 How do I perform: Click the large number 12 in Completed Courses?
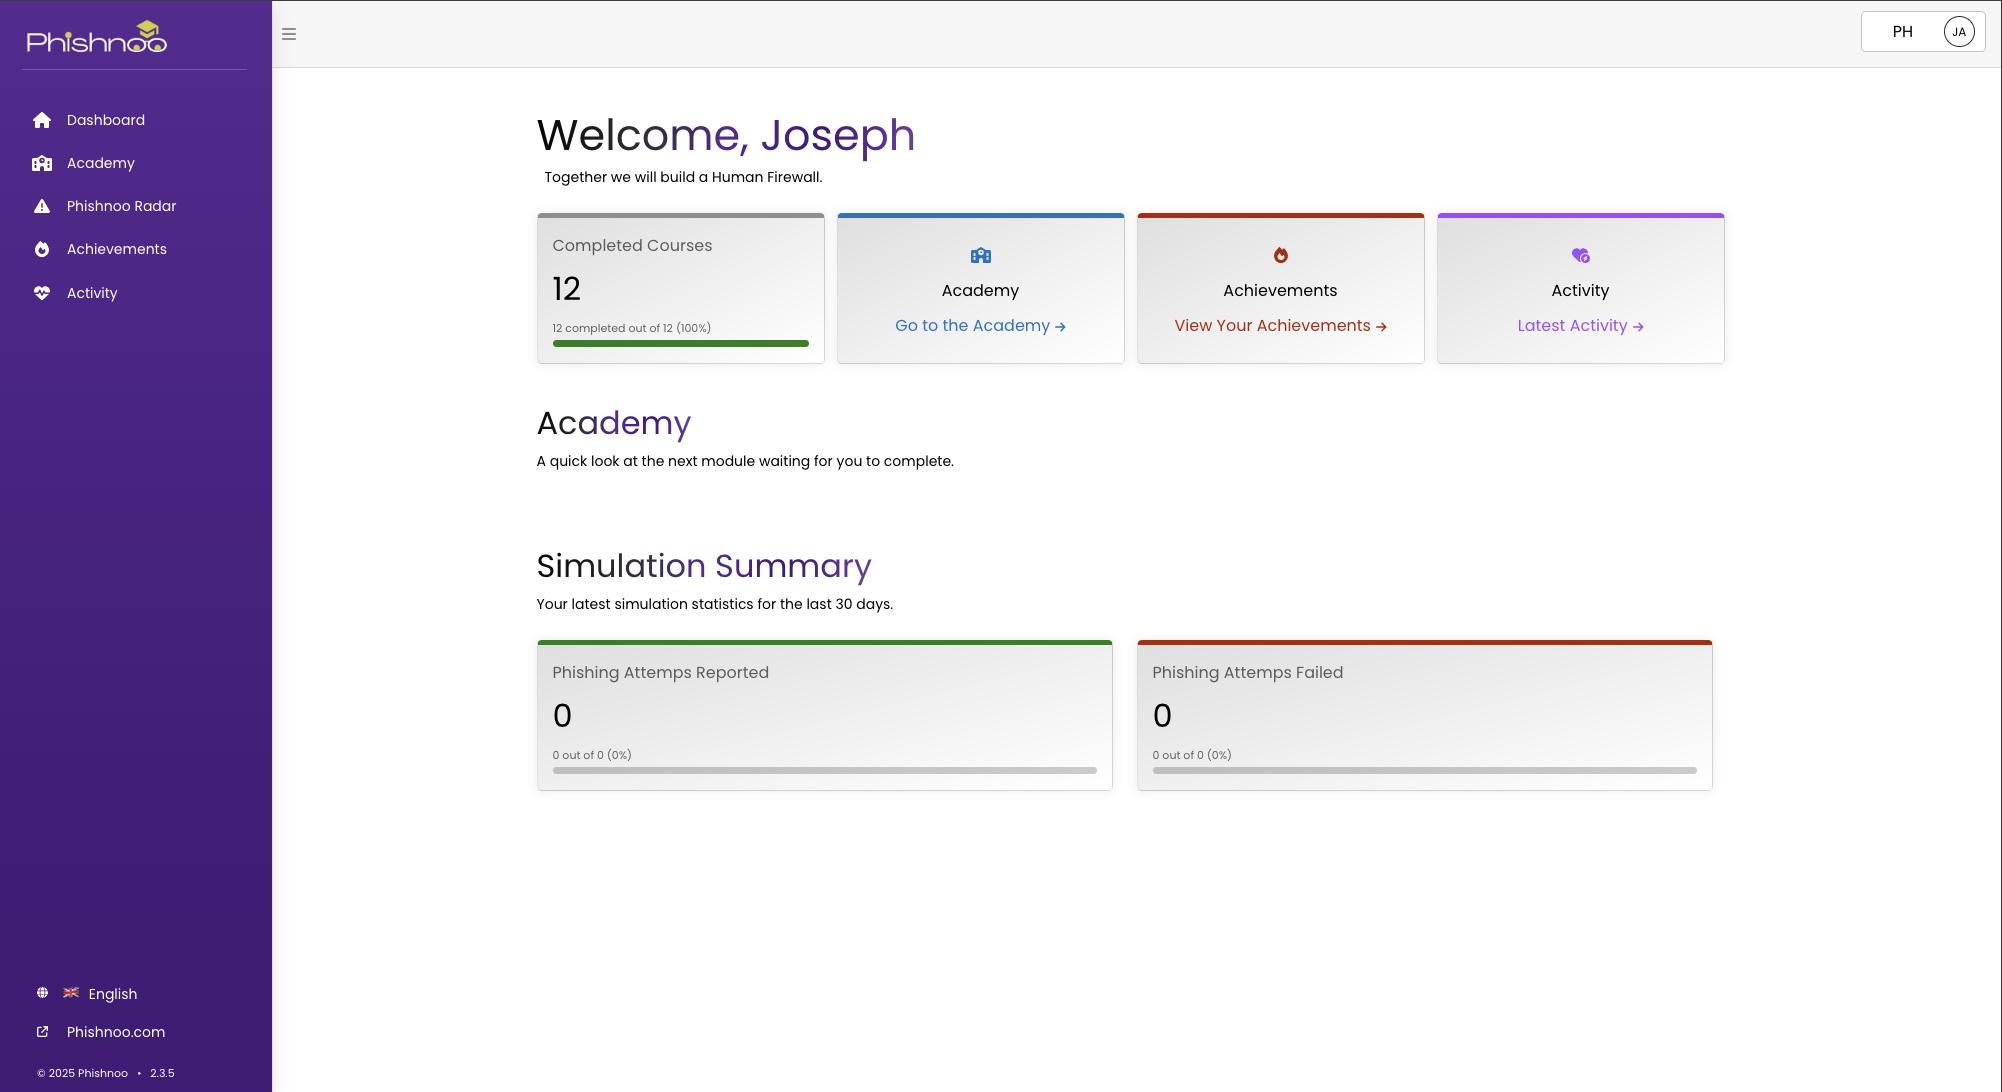pyautogui.click(x=567, y=289)
